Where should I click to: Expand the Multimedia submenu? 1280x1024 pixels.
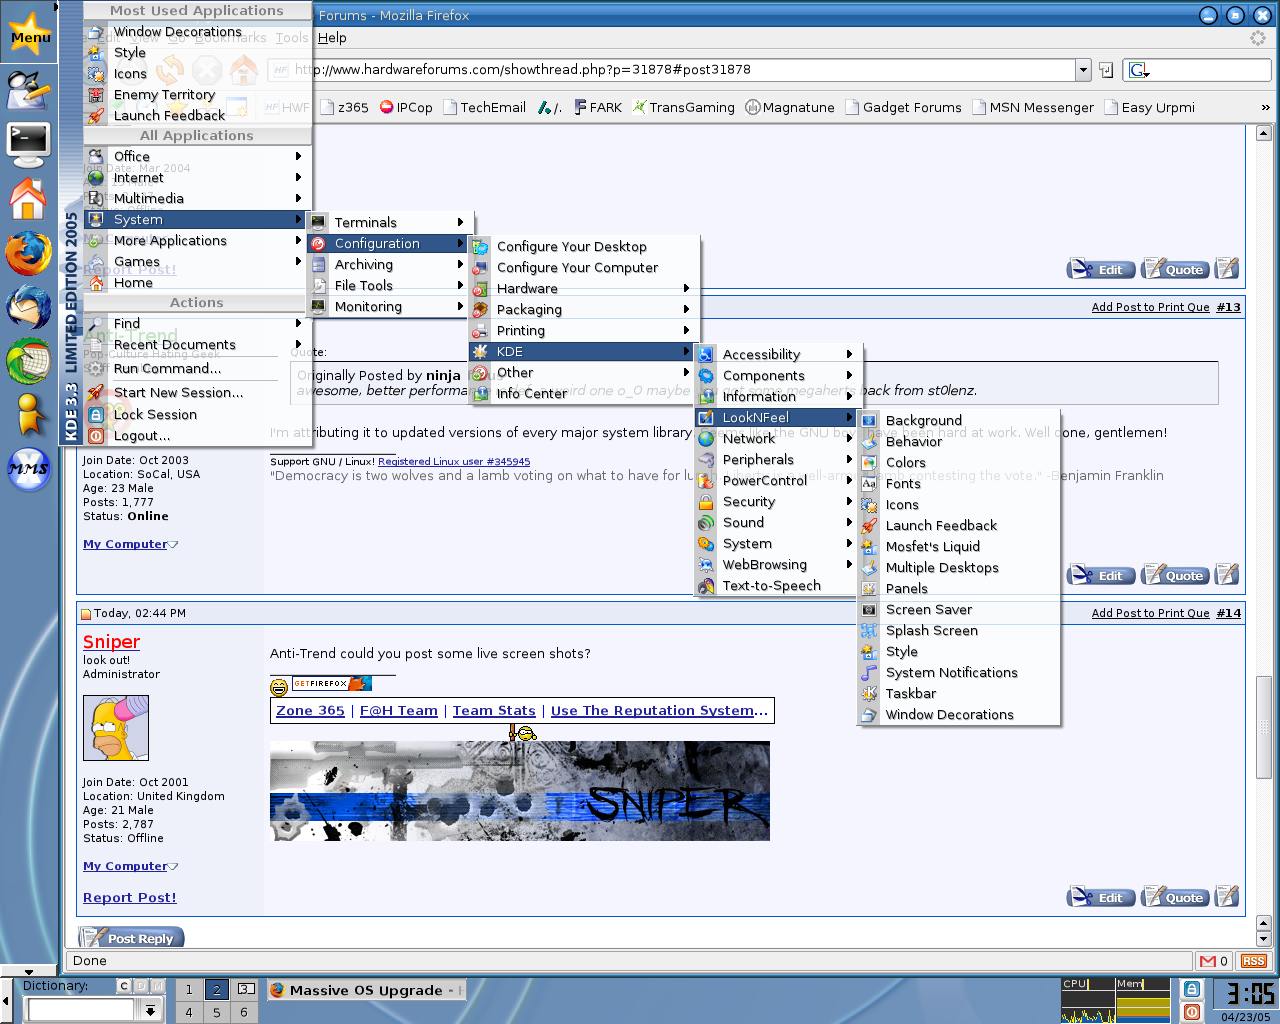coord(196,198)
